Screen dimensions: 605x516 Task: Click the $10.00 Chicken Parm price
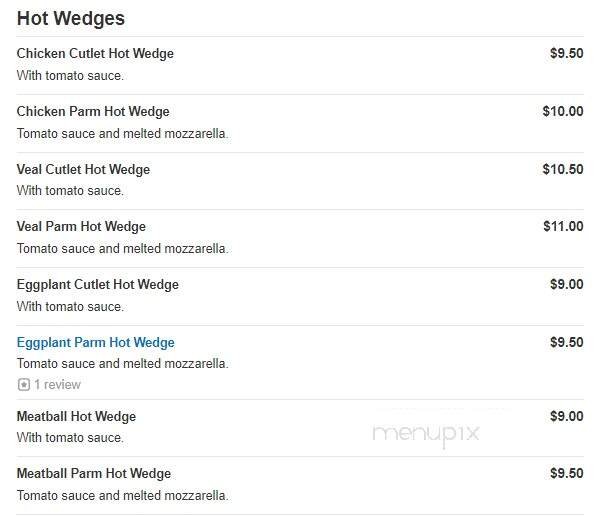click(563, 112)
